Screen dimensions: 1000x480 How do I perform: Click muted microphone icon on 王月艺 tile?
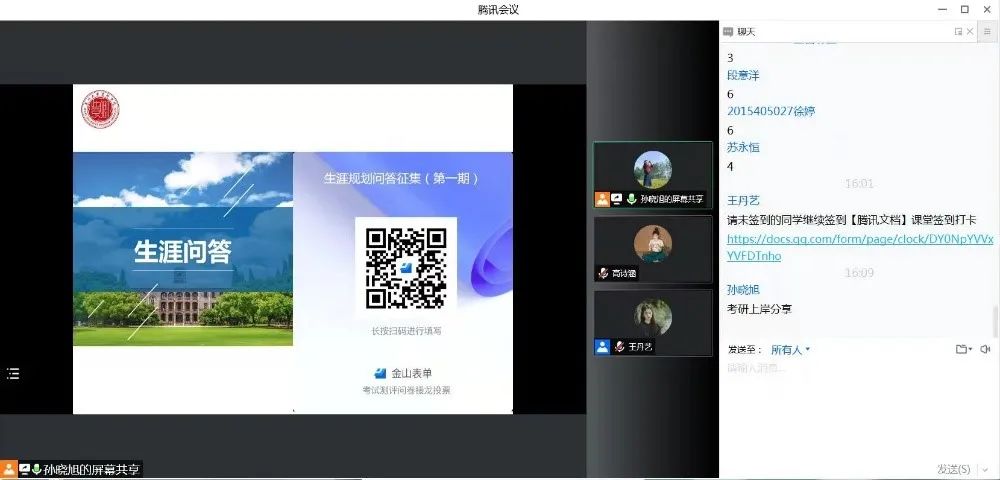619,347
